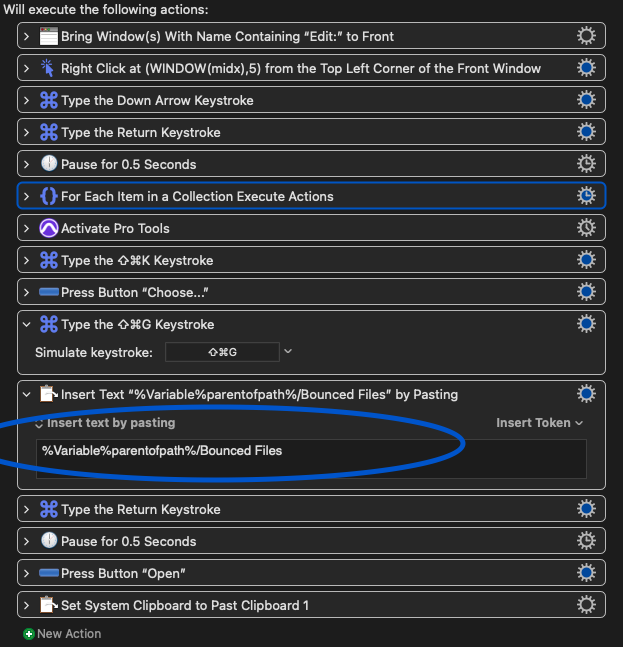Open the keystroke dropdown arrow beside ⇧⌘G
The height and width of the screenshot is (647, 623).
point(288,351)
